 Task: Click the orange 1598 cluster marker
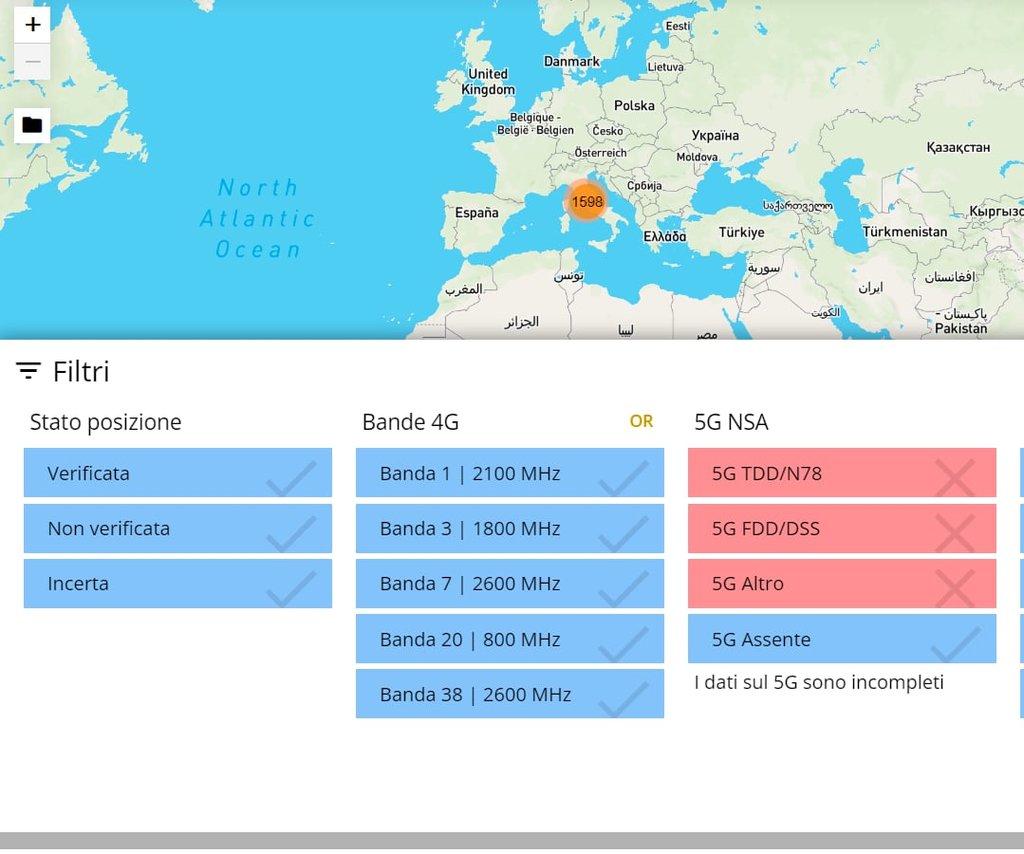587,201
